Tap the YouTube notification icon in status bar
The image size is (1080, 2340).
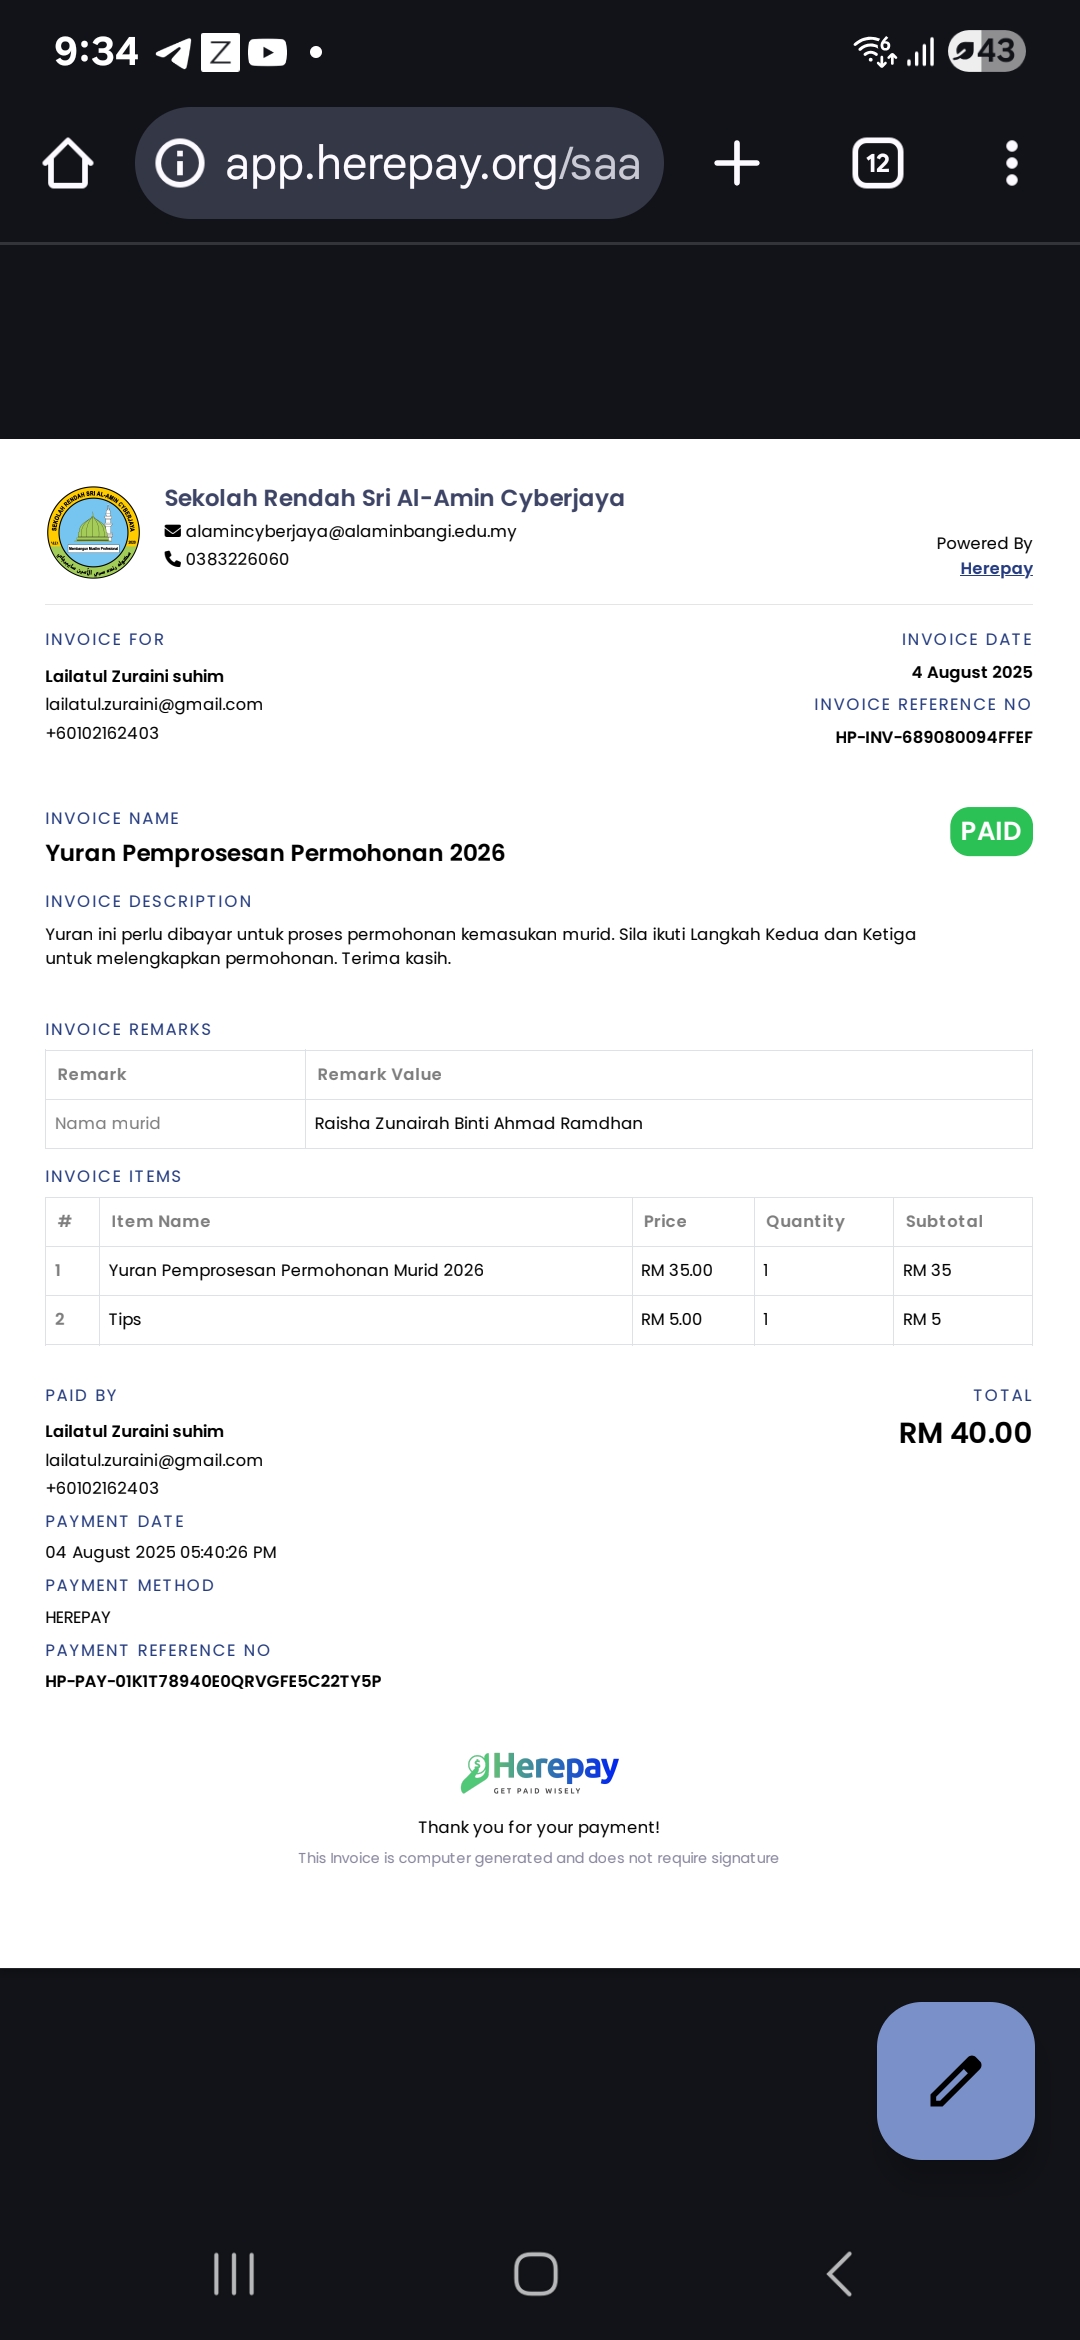(x=267, y=52)
